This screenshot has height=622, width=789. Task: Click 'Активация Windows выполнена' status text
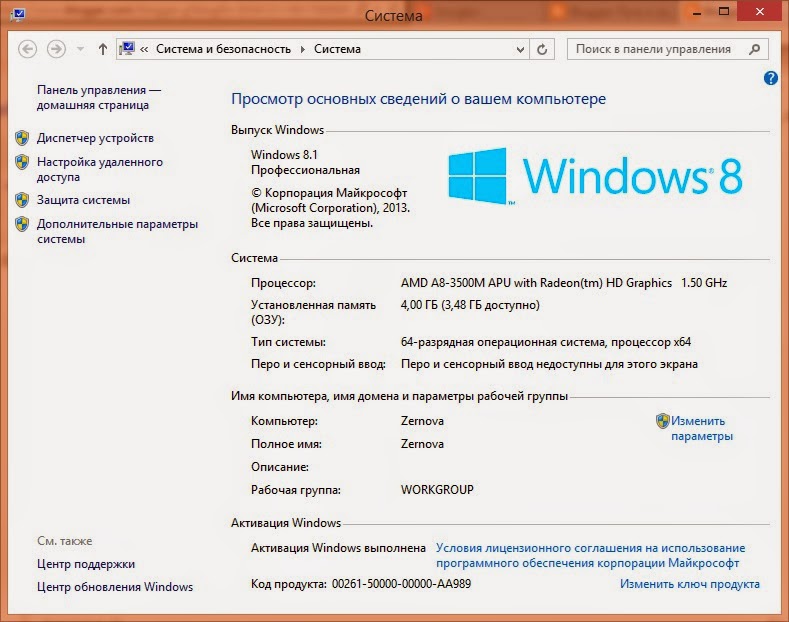338,548
